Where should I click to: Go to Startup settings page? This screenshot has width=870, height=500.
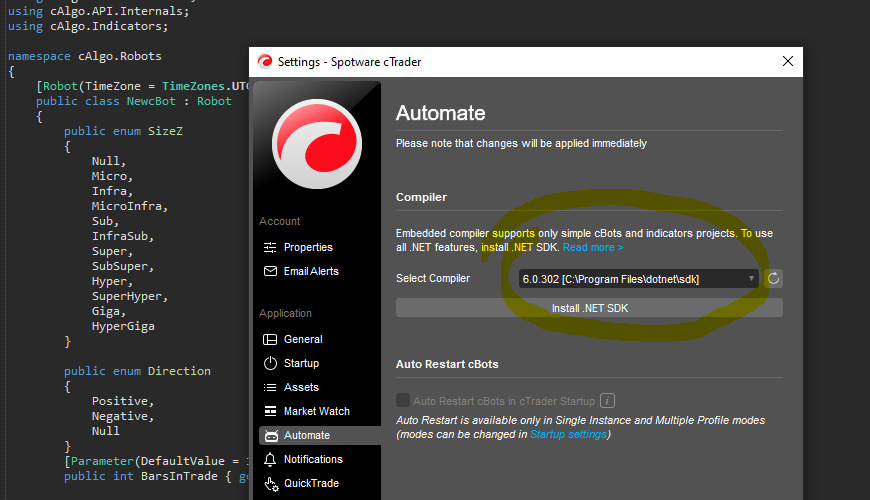301,363
